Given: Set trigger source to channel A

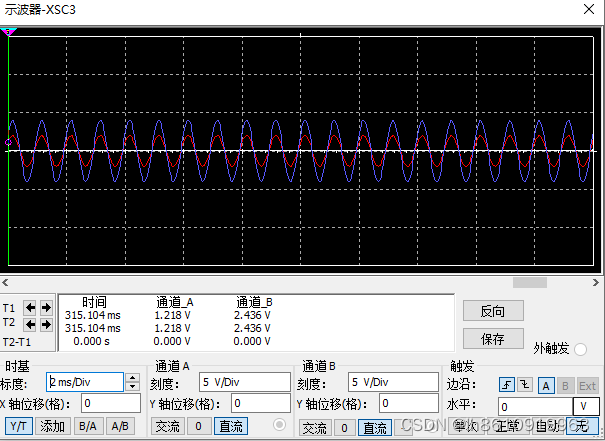Looking at the screenshot, I should [x=546, y=386].
